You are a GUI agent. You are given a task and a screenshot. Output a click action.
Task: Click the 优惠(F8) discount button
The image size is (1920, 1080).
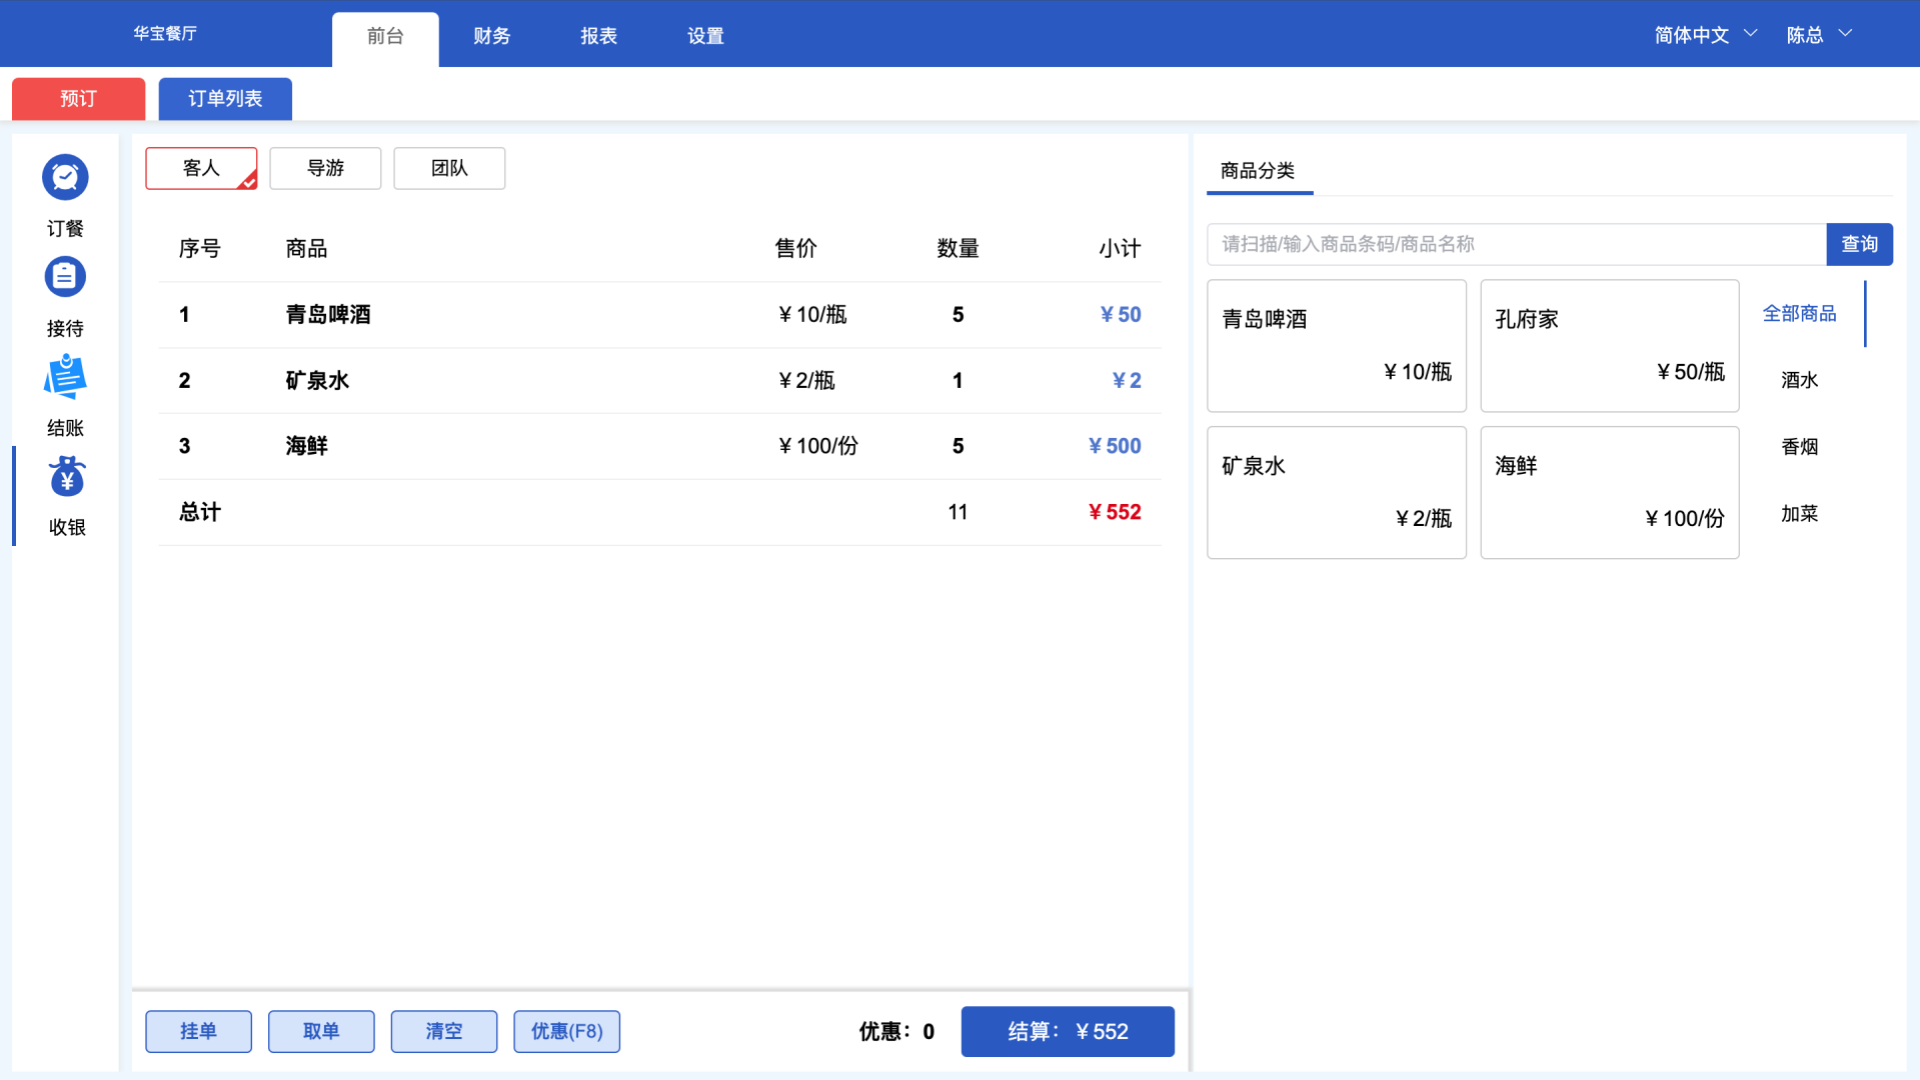(566, 1031)
